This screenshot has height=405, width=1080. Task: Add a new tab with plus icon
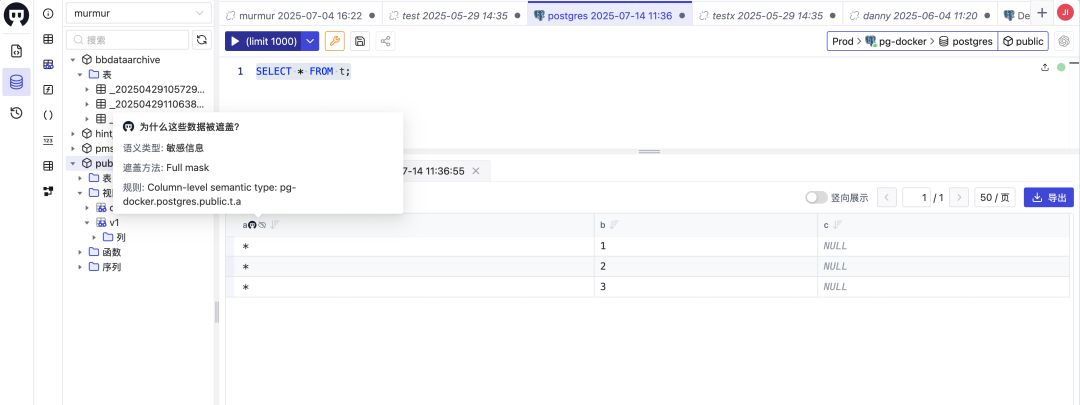pyautogui.click(x=1041, y=13)
